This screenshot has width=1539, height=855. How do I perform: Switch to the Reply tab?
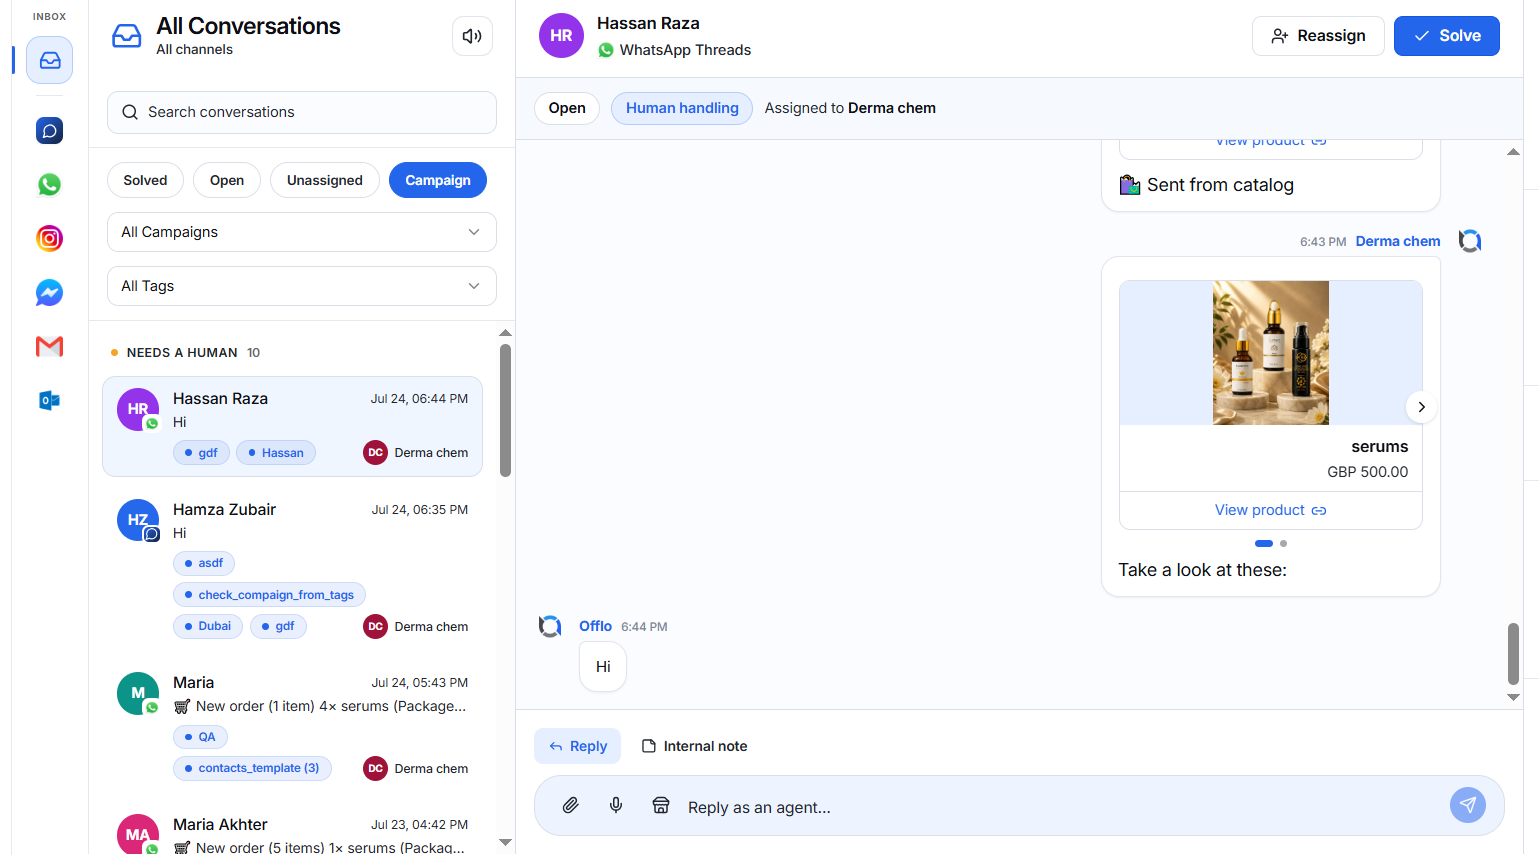click(x=578, y=746)
